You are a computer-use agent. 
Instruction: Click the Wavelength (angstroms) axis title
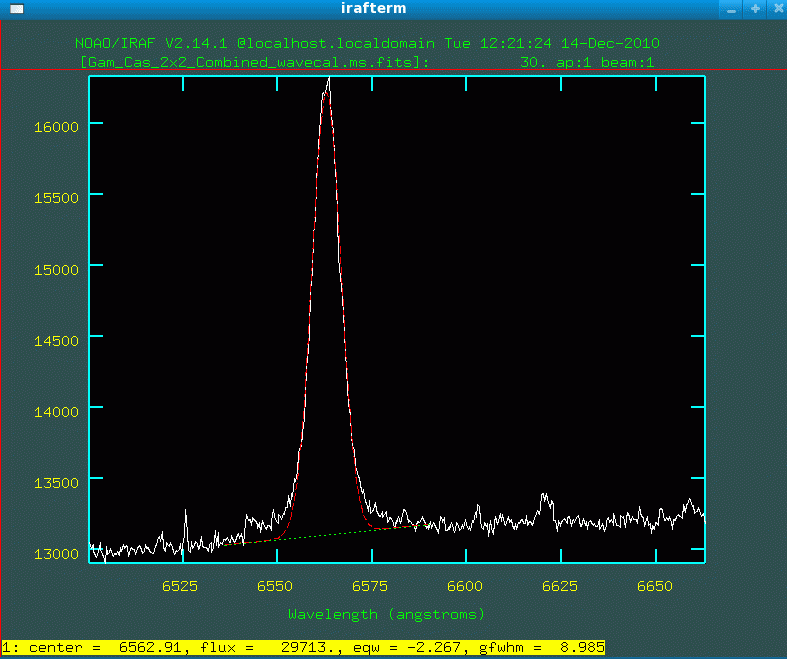[x=386, y=613]
